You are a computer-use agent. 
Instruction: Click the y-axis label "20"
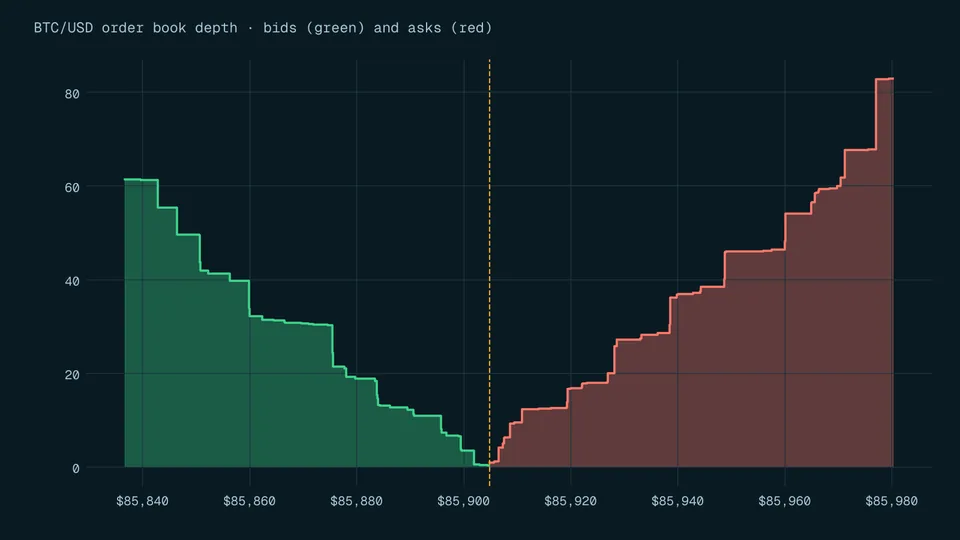pyautogui.click(x=72, y=375)
